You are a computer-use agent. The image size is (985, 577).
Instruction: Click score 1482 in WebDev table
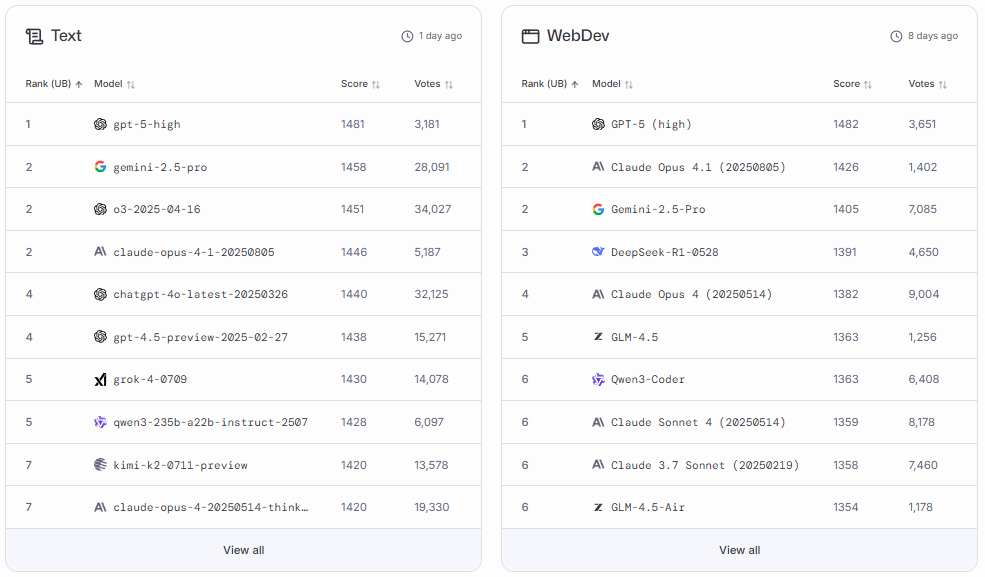click(x=846, y=124)
